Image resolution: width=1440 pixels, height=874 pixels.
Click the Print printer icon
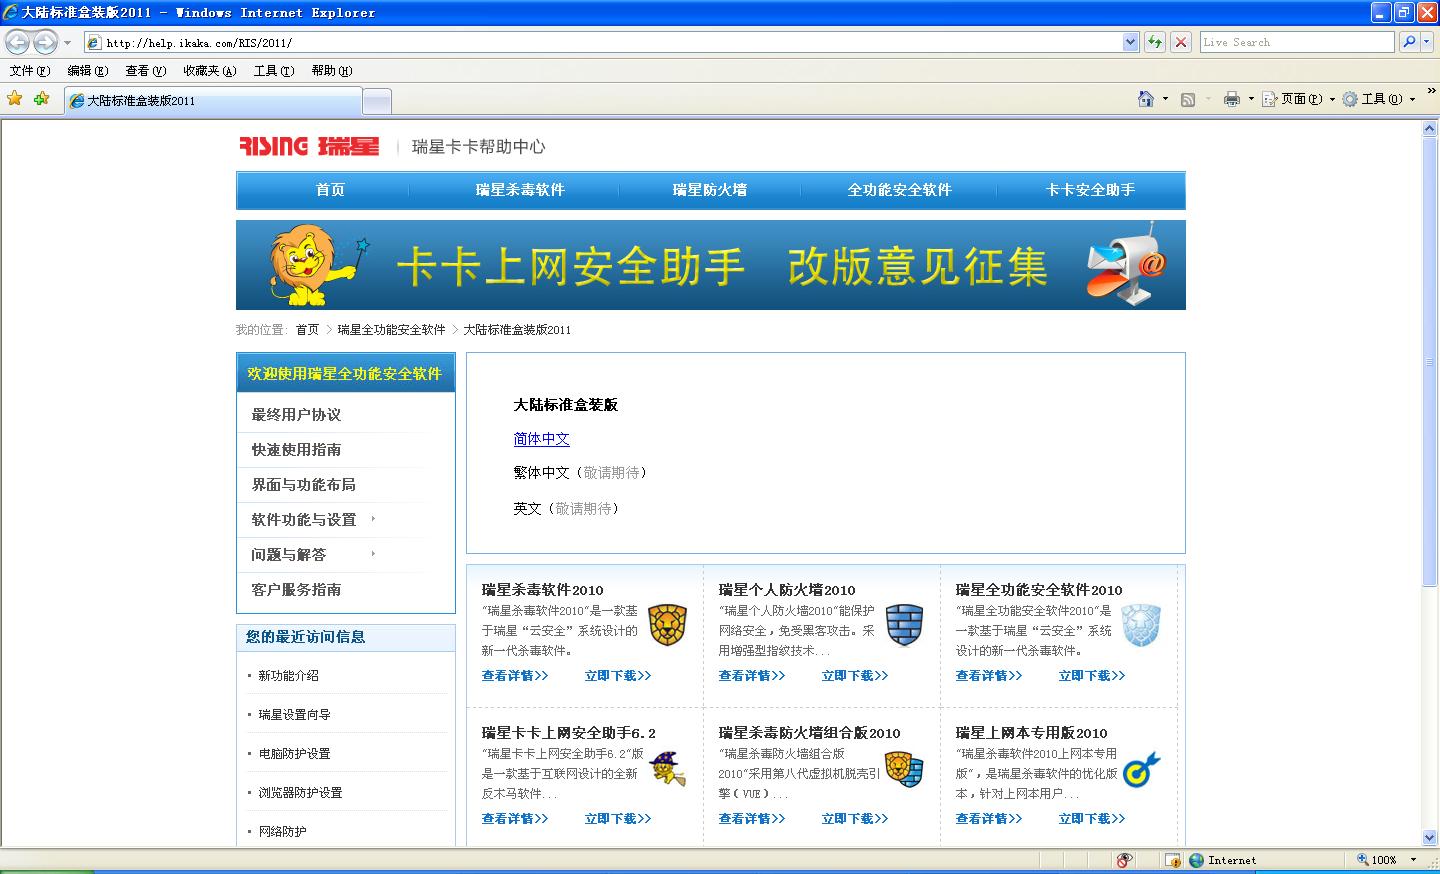click(1232, 99)
